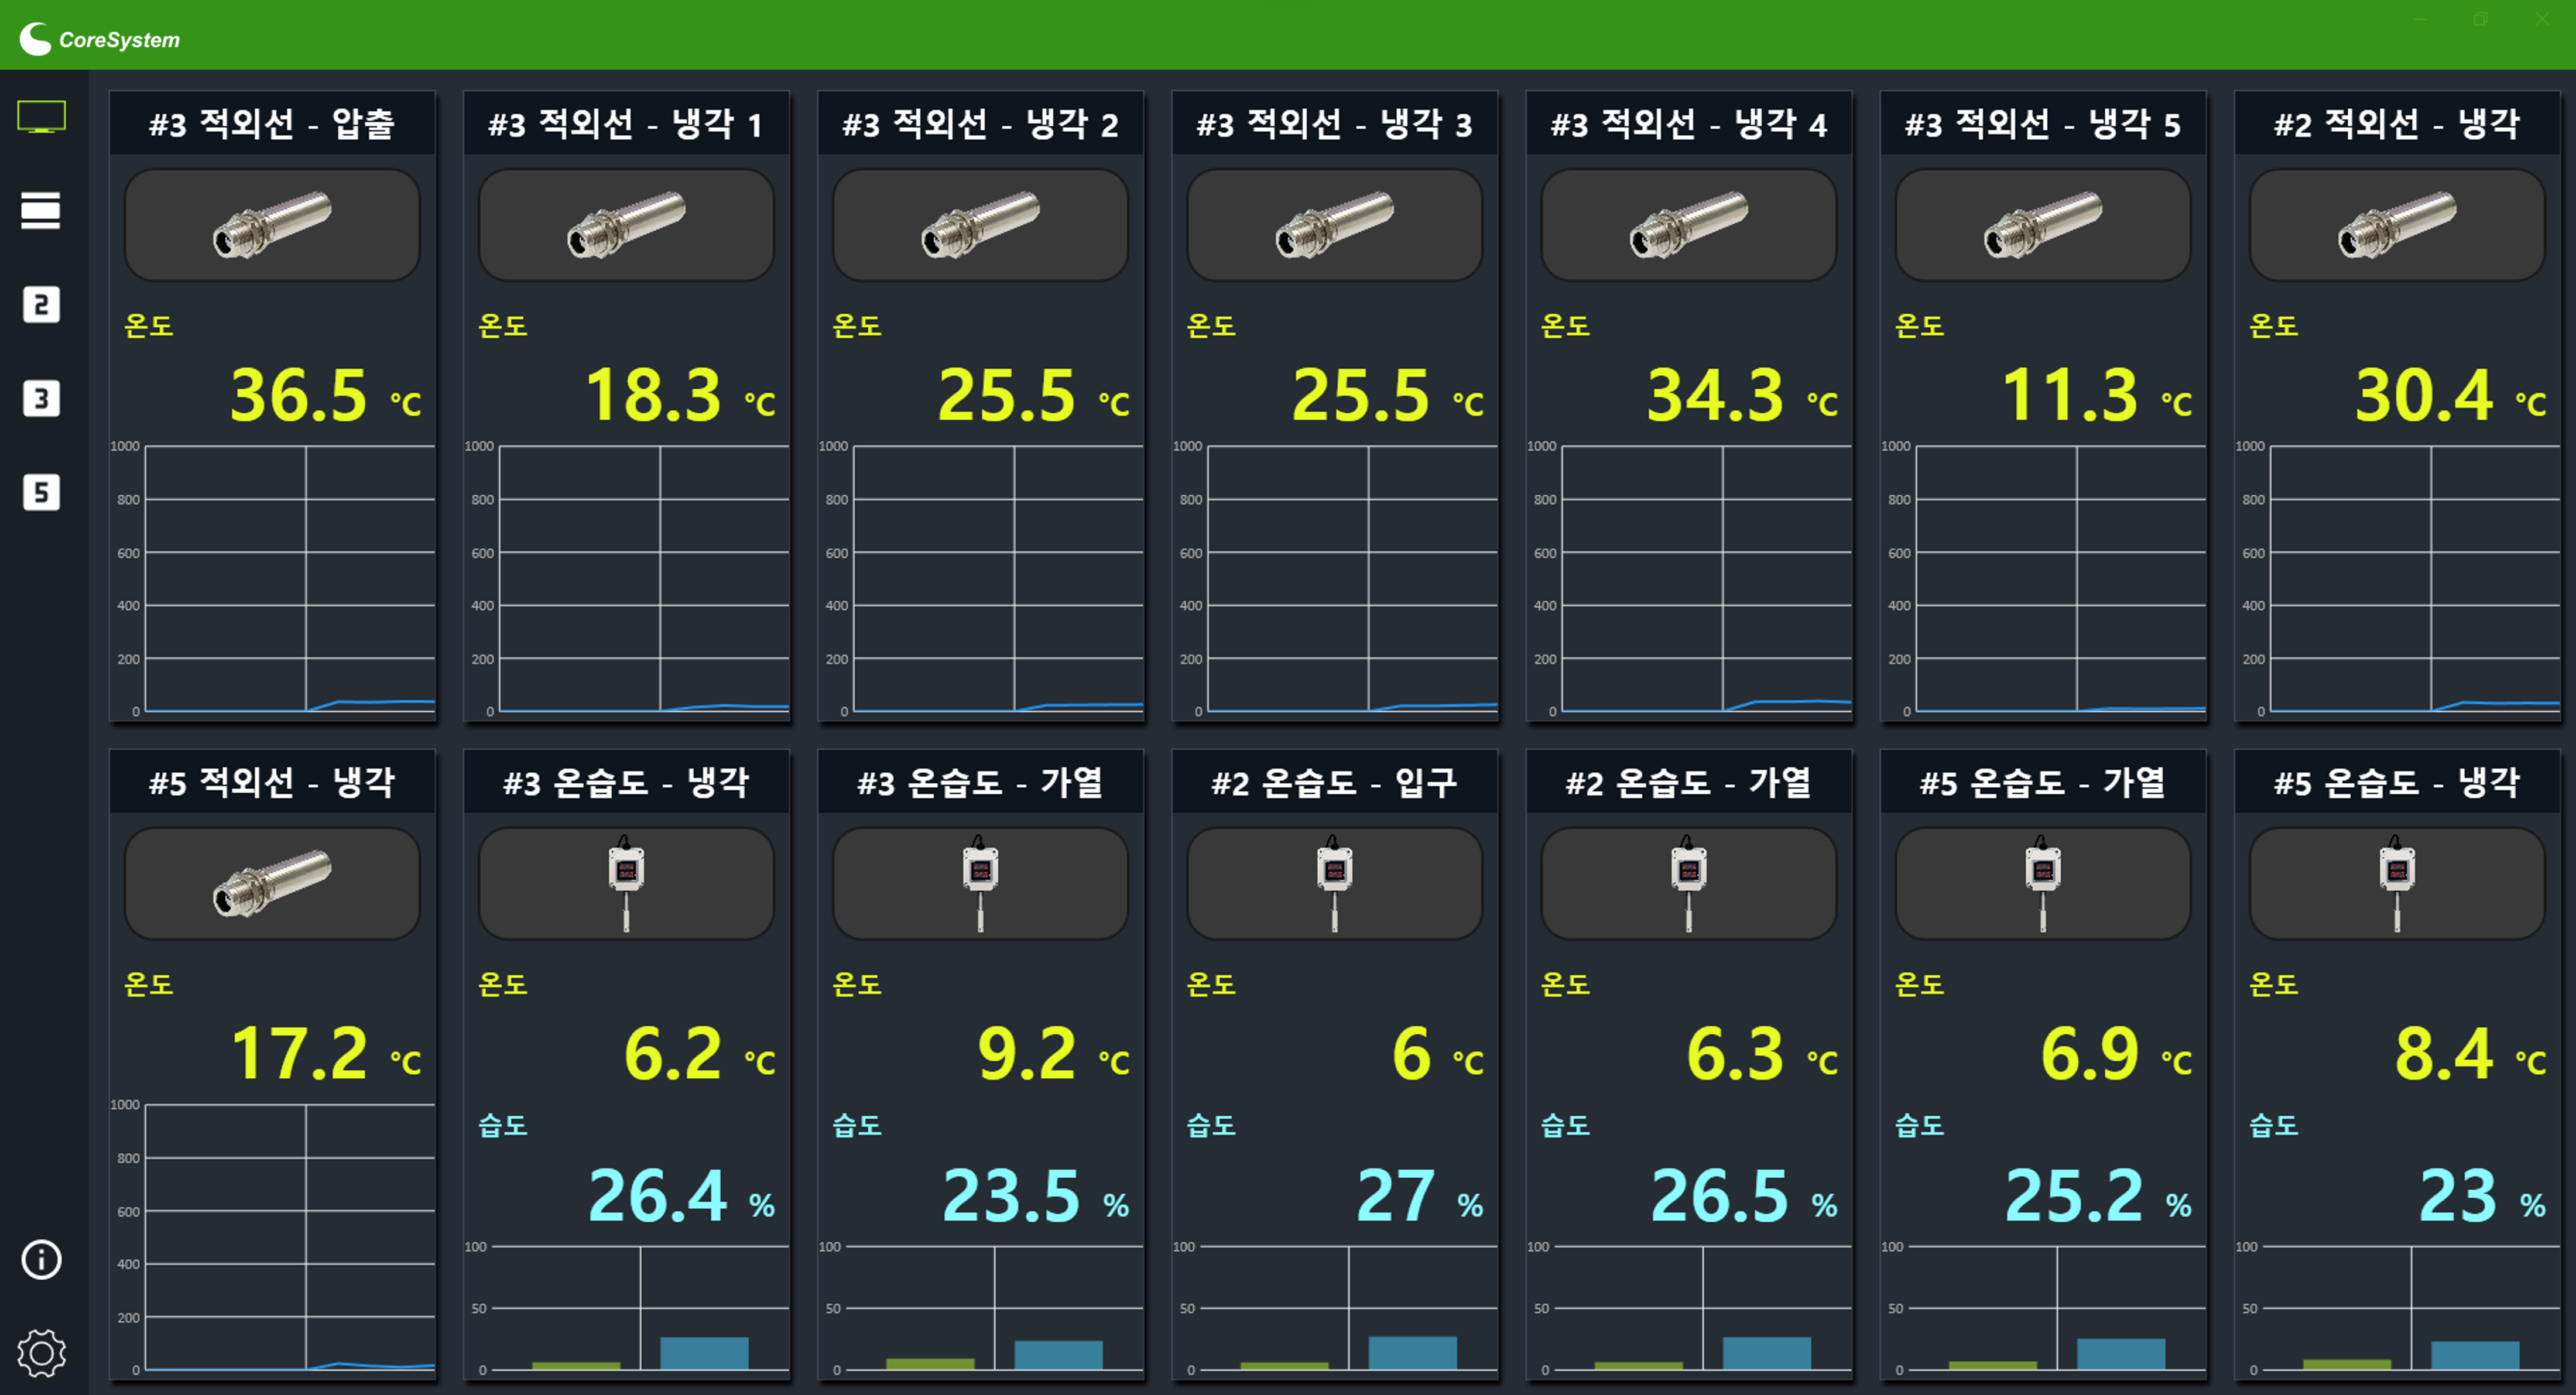Click the #2 온습도 - 입구 panel title
The width and height of the screenshot is (2576, 1395).
tap(1334, 782)
